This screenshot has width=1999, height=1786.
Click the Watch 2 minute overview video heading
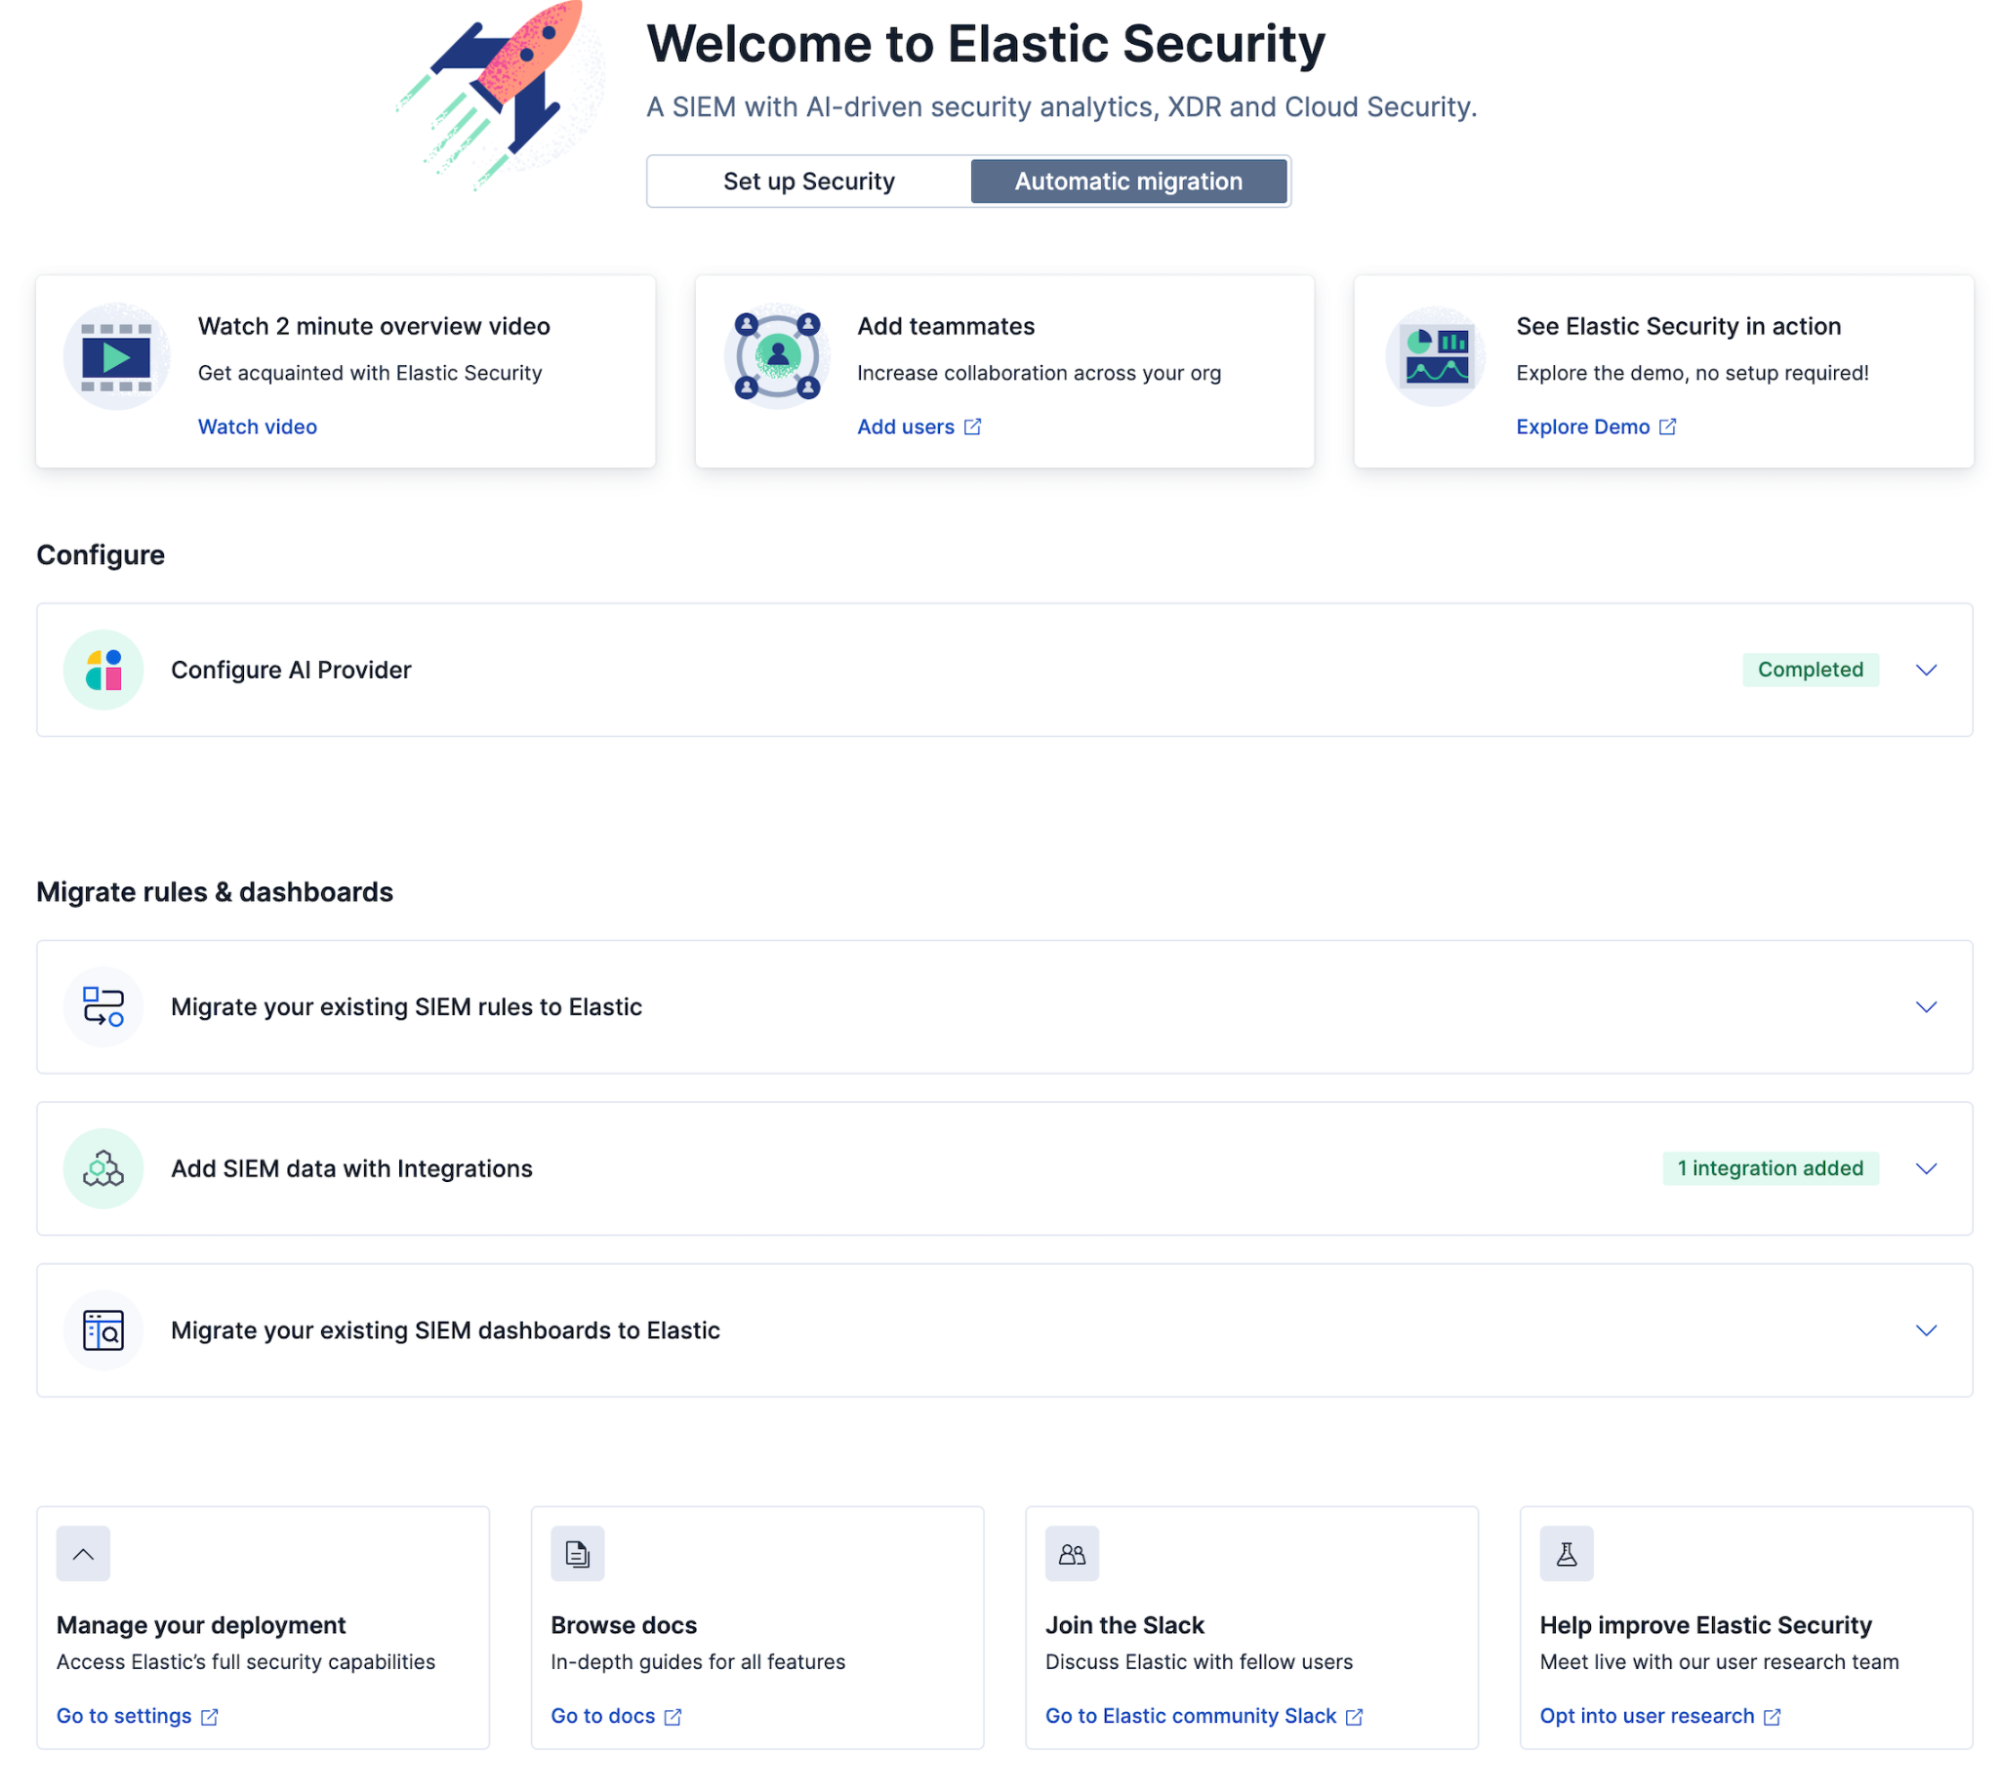click(374, 326)
